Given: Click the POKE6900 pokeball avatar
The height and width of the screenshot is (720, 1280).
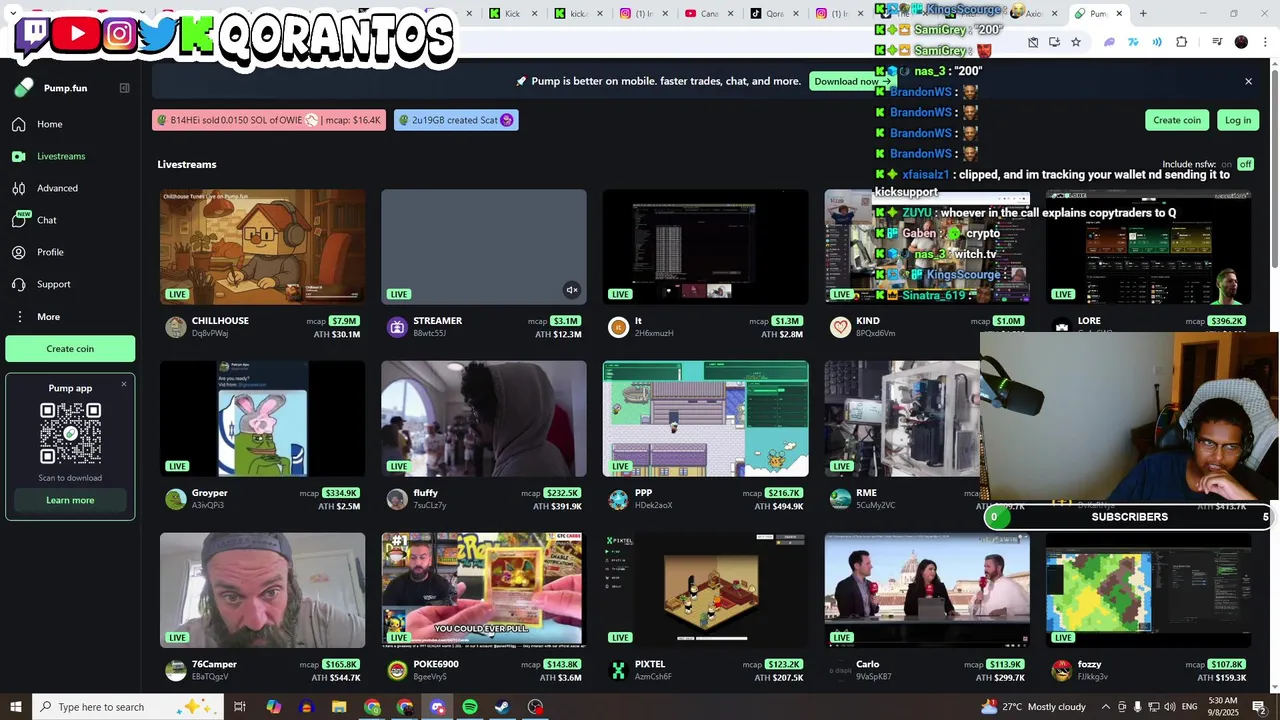Looking at the screenshot, I should click(x=397, y=670).
